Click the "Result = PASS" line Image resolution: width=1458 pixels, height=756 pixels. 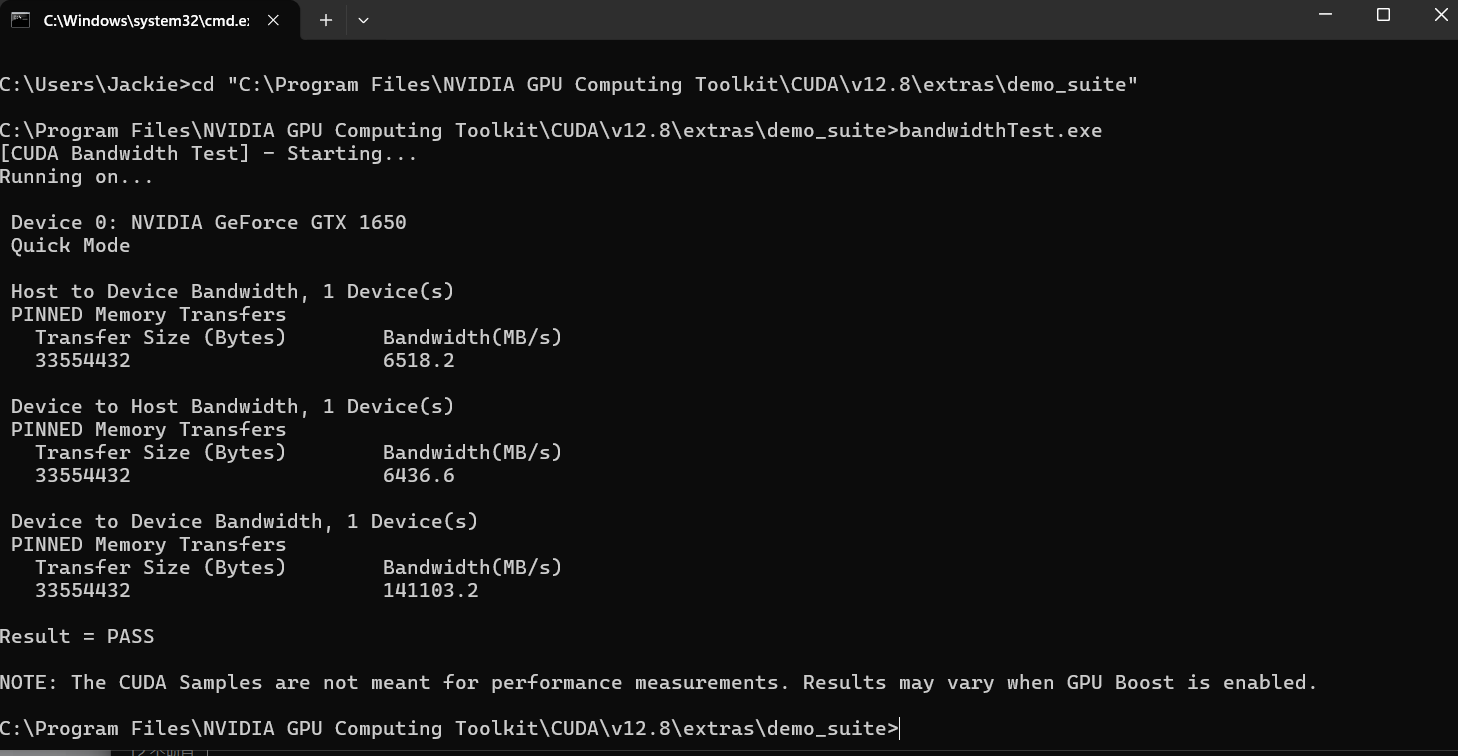77,637
